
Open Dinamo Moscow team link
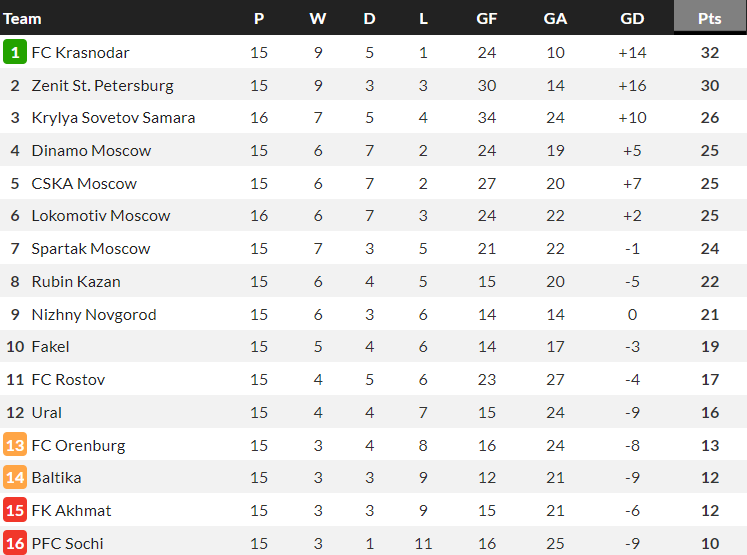tap(91, 151)
